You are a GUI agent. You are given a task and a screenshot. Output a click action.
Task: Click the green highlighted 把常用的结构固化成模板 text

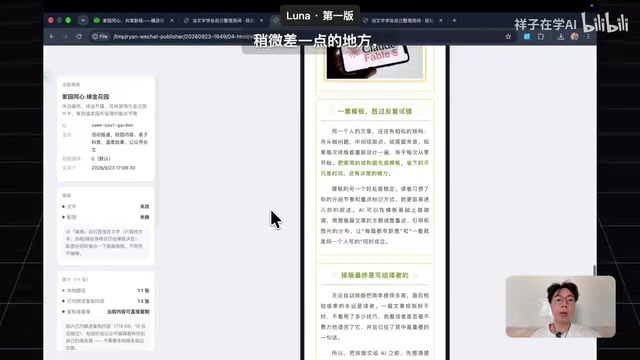(369, 163)
